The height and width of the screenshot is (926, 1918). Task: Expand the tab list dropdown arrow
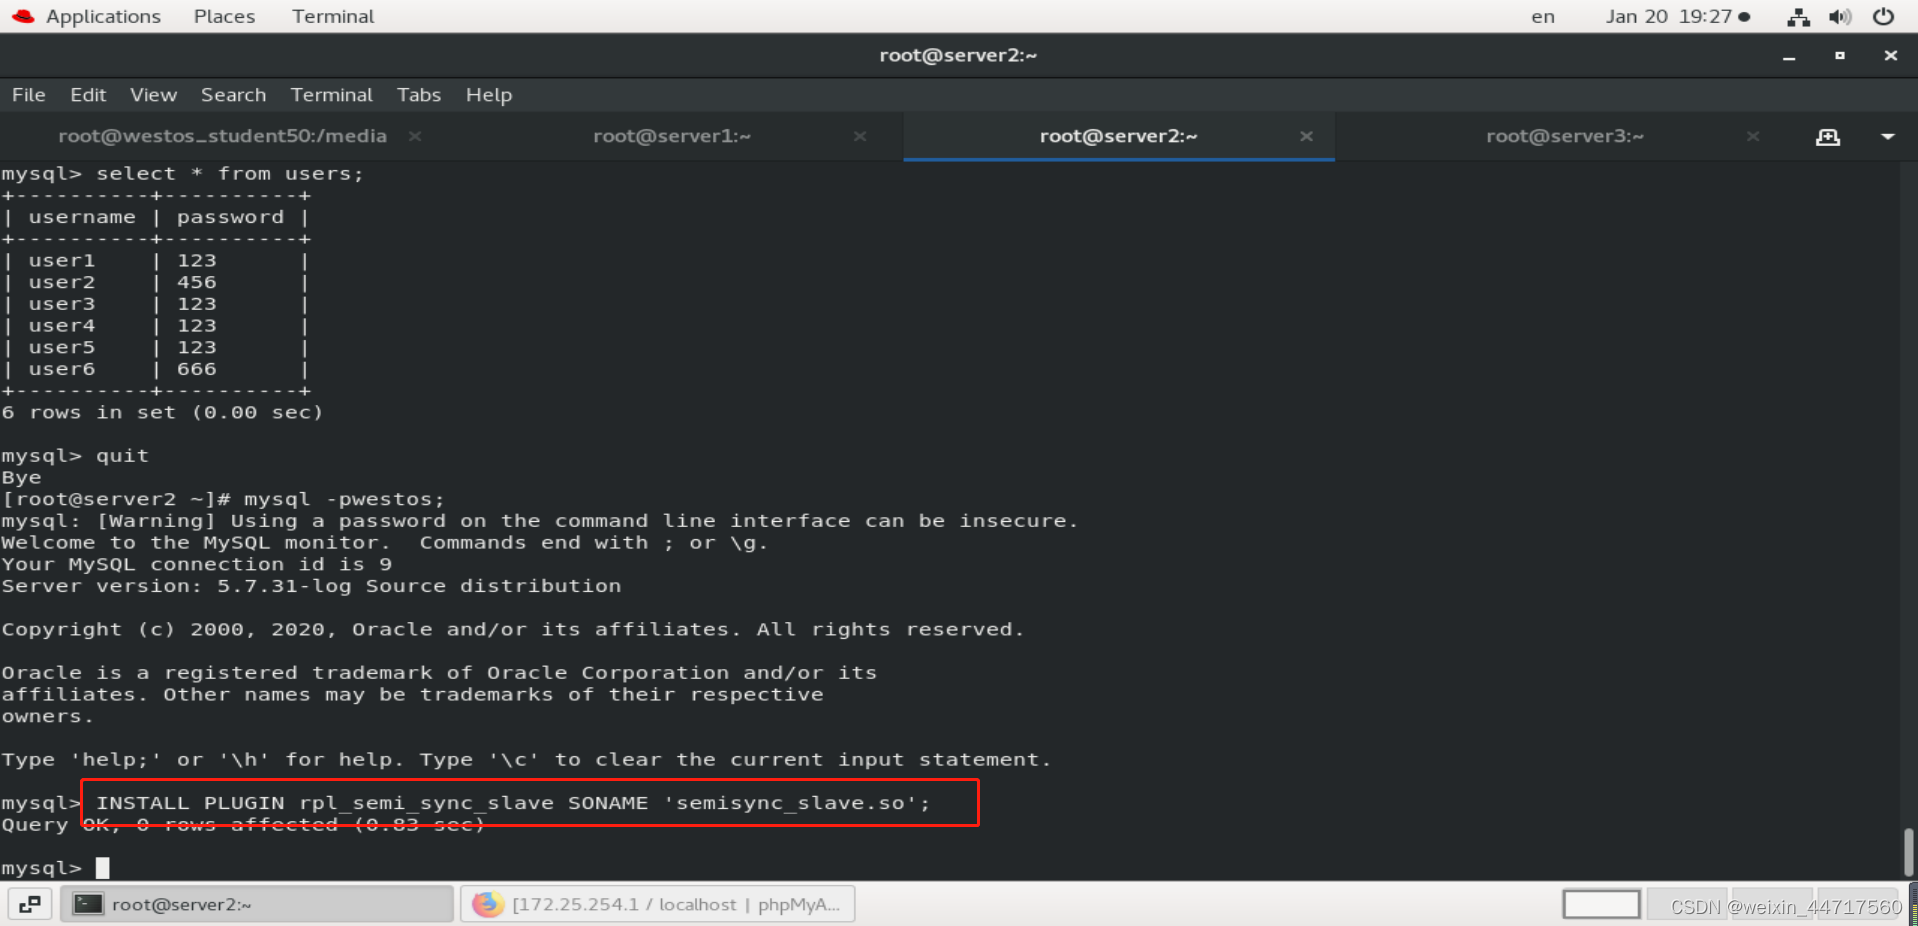[x=1888, y=137]
